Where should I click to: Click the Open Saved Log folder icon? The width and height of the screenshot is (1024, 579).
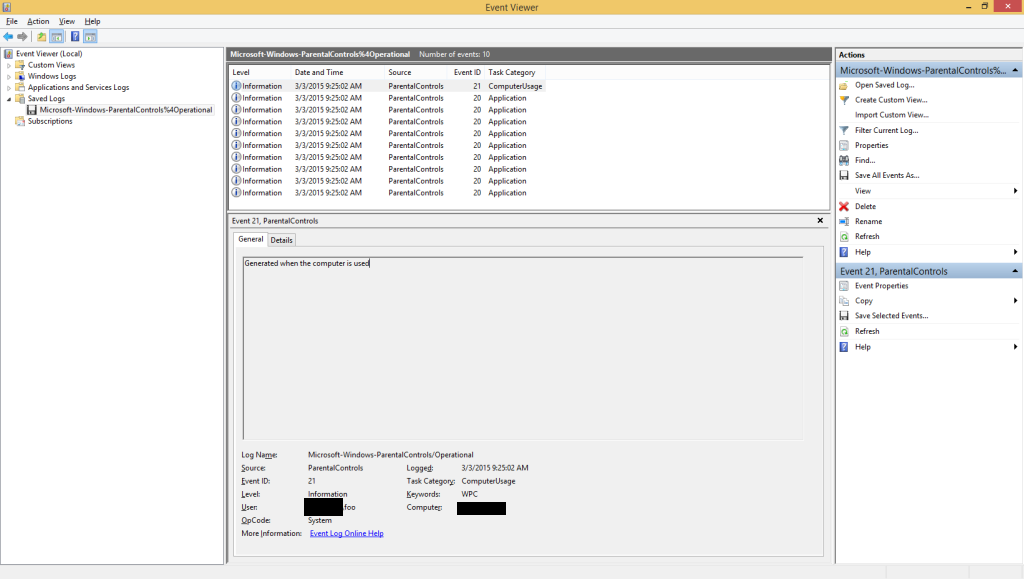pyautogui.click(x=845, y=85)
